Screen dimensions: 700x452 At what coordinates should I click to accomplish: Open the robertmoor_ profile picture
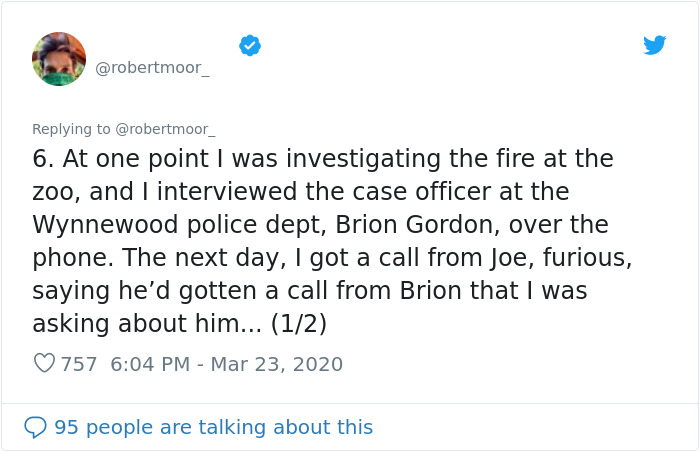click(59, 59)
